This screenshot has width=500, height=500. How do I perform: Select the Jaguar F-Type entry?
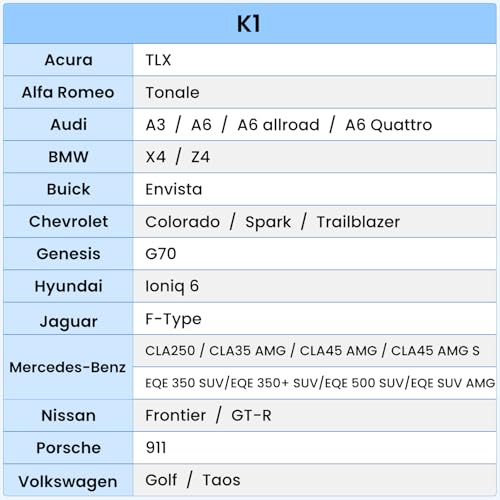[173, 319]
